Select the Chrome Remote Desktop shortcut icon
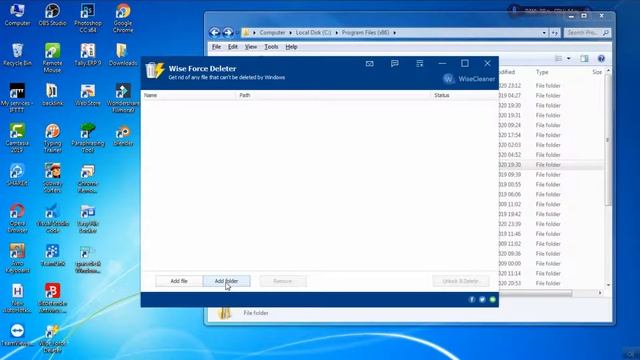The width and height of the screenshot is (640, 360). pyautogui.click(x=88, y=178)
